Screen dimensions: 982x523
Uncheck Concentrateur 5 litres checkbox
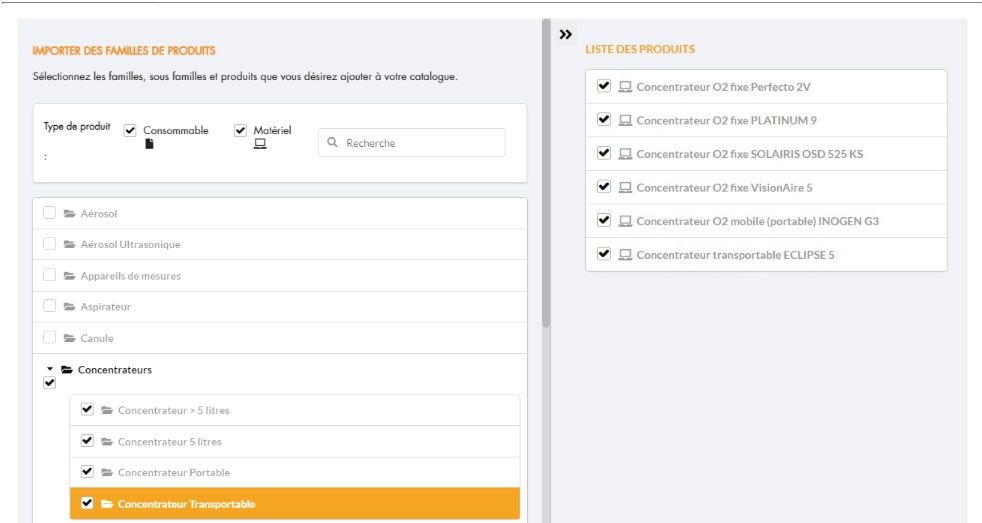pyautogui.click(x=87, y=441)
